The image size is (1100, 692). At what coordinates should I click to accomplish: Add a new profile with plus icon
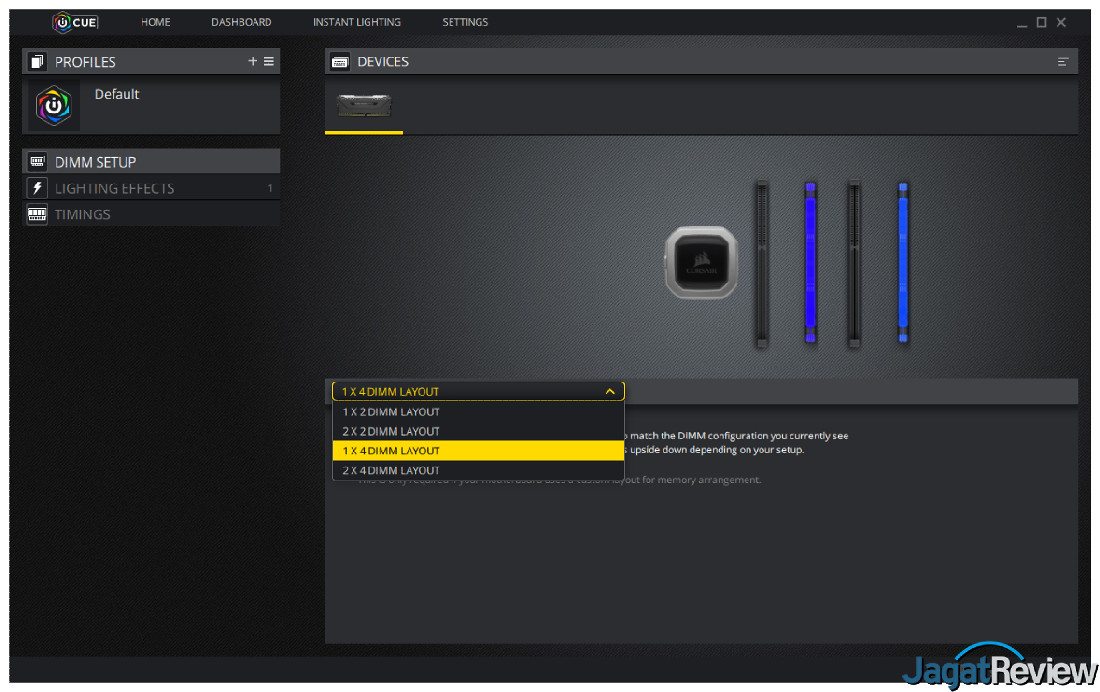tap(253, 62)
